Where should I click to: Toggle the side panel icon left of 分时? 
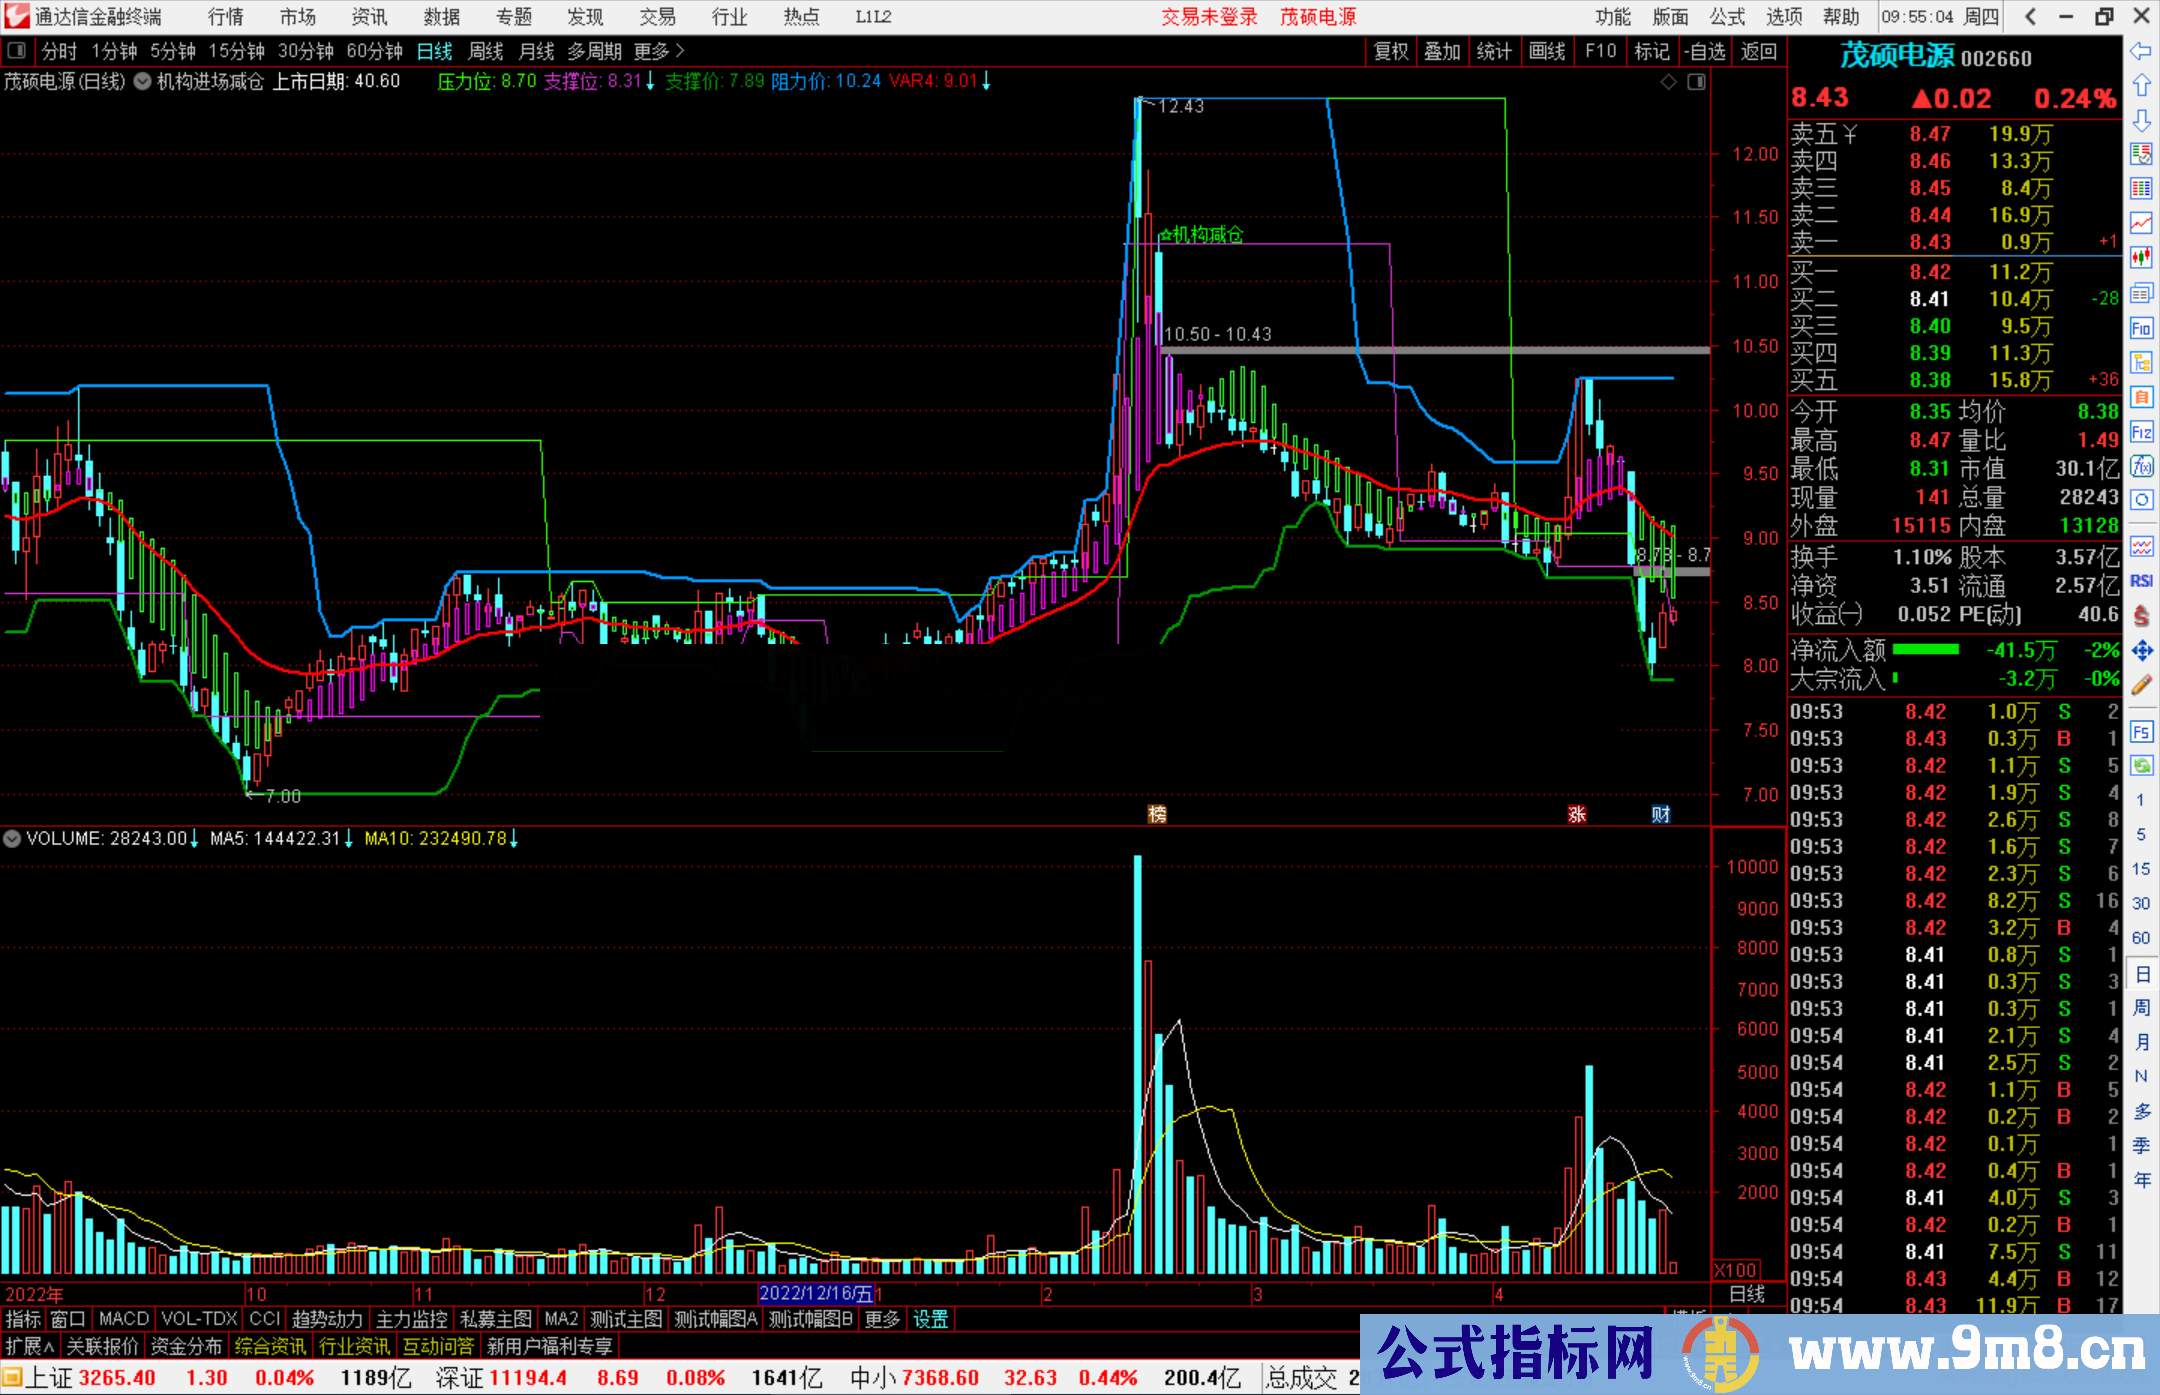pos(16,51)
